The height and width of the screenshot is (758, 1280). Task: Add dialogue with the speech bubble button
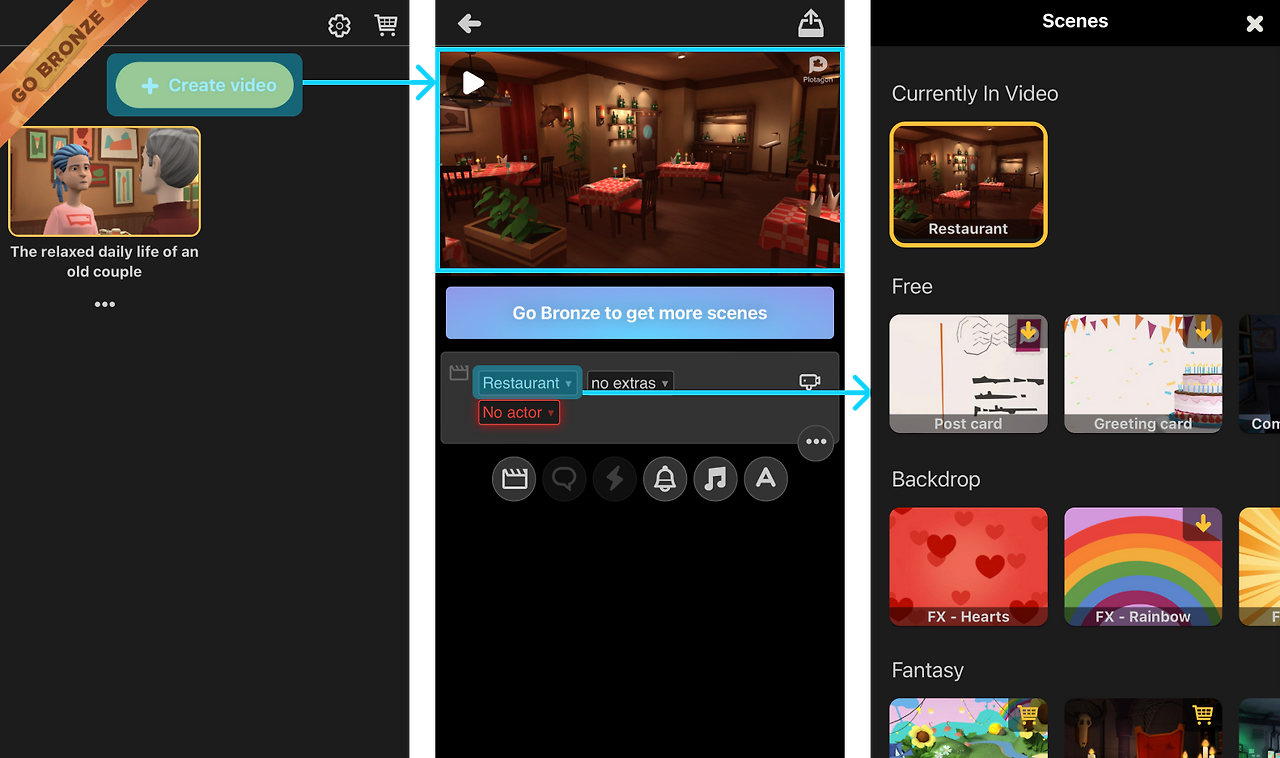pos(564,480)
